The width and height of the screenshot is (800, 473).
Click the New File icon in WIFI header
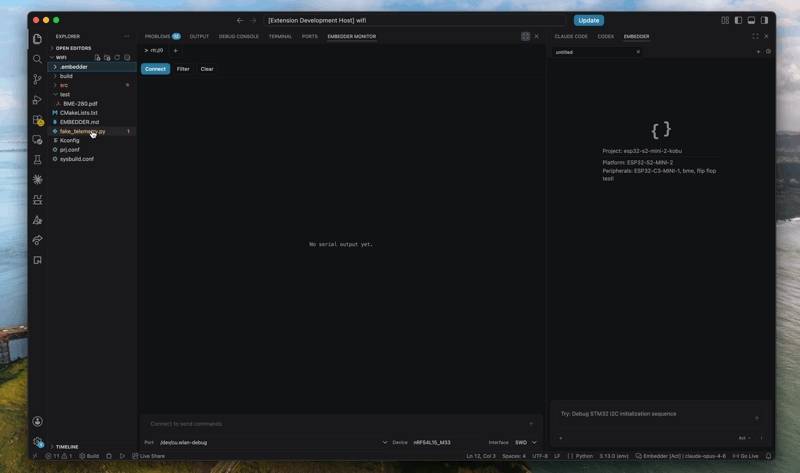pos(97,58)
